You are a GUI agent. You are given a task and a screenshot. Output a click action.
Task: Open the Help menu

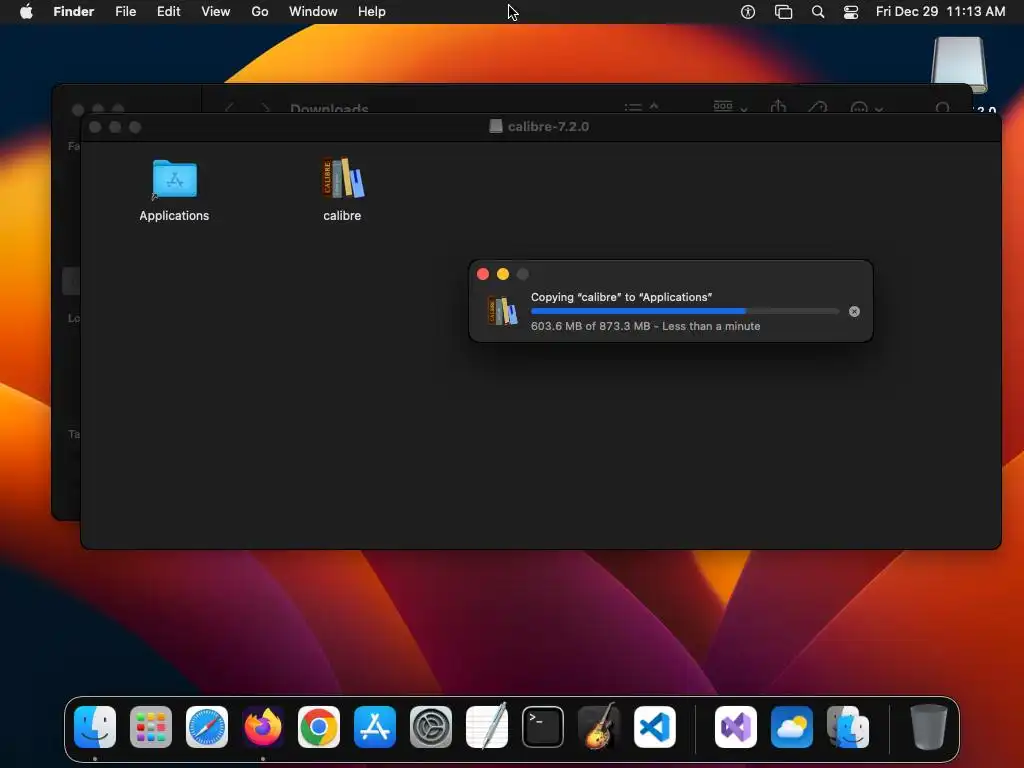coord(372,12)
